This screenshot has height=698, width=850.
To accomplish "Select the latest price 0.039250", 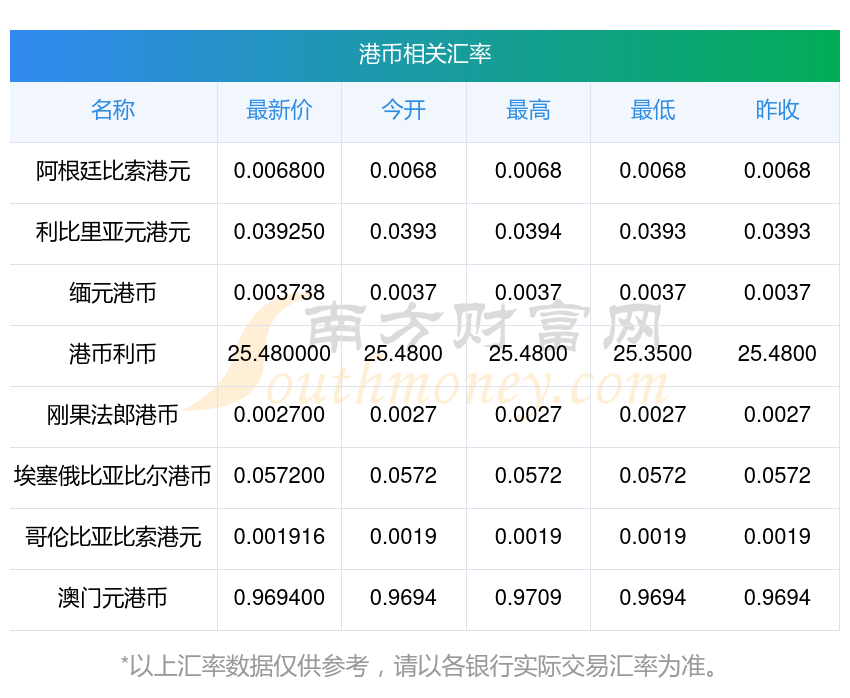I will coord(279,232).
